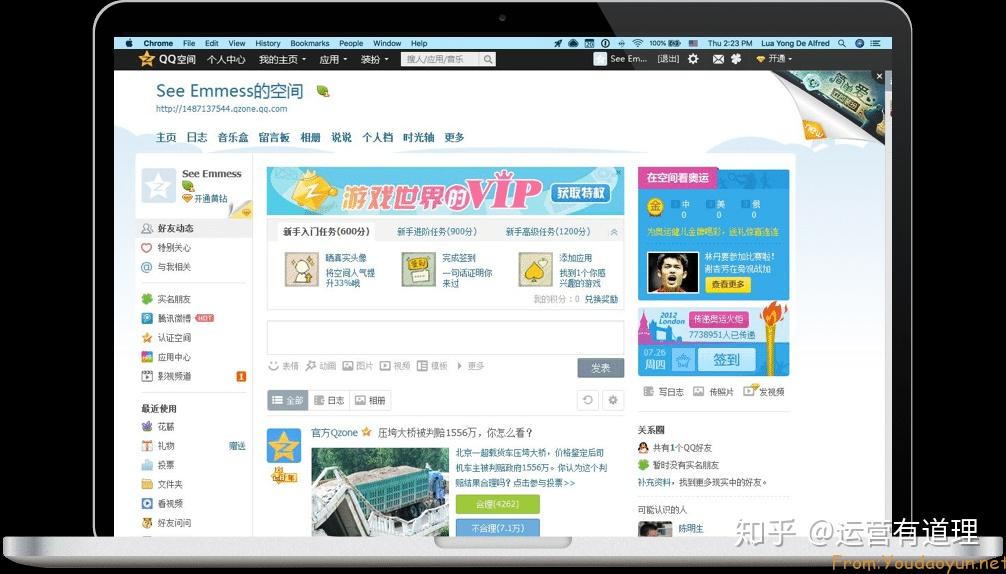This screenshot has width=1006, height=574.
Task: Click 开通黄钻 link in profile card
Action: pos(205,198)
